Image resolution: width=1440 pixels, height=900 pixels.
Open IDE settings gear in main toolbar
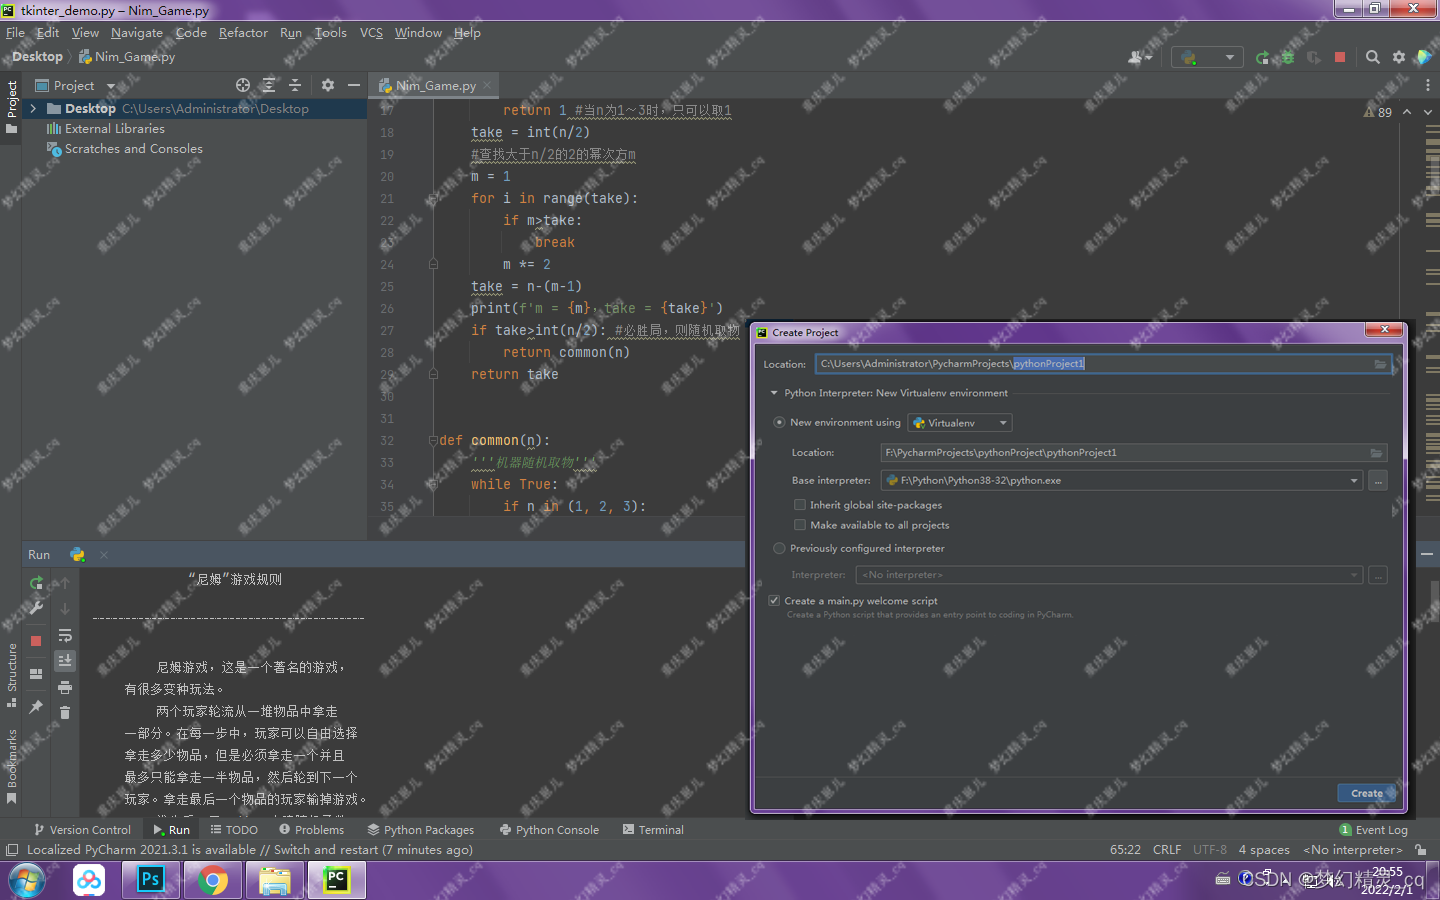point(1399,57)
